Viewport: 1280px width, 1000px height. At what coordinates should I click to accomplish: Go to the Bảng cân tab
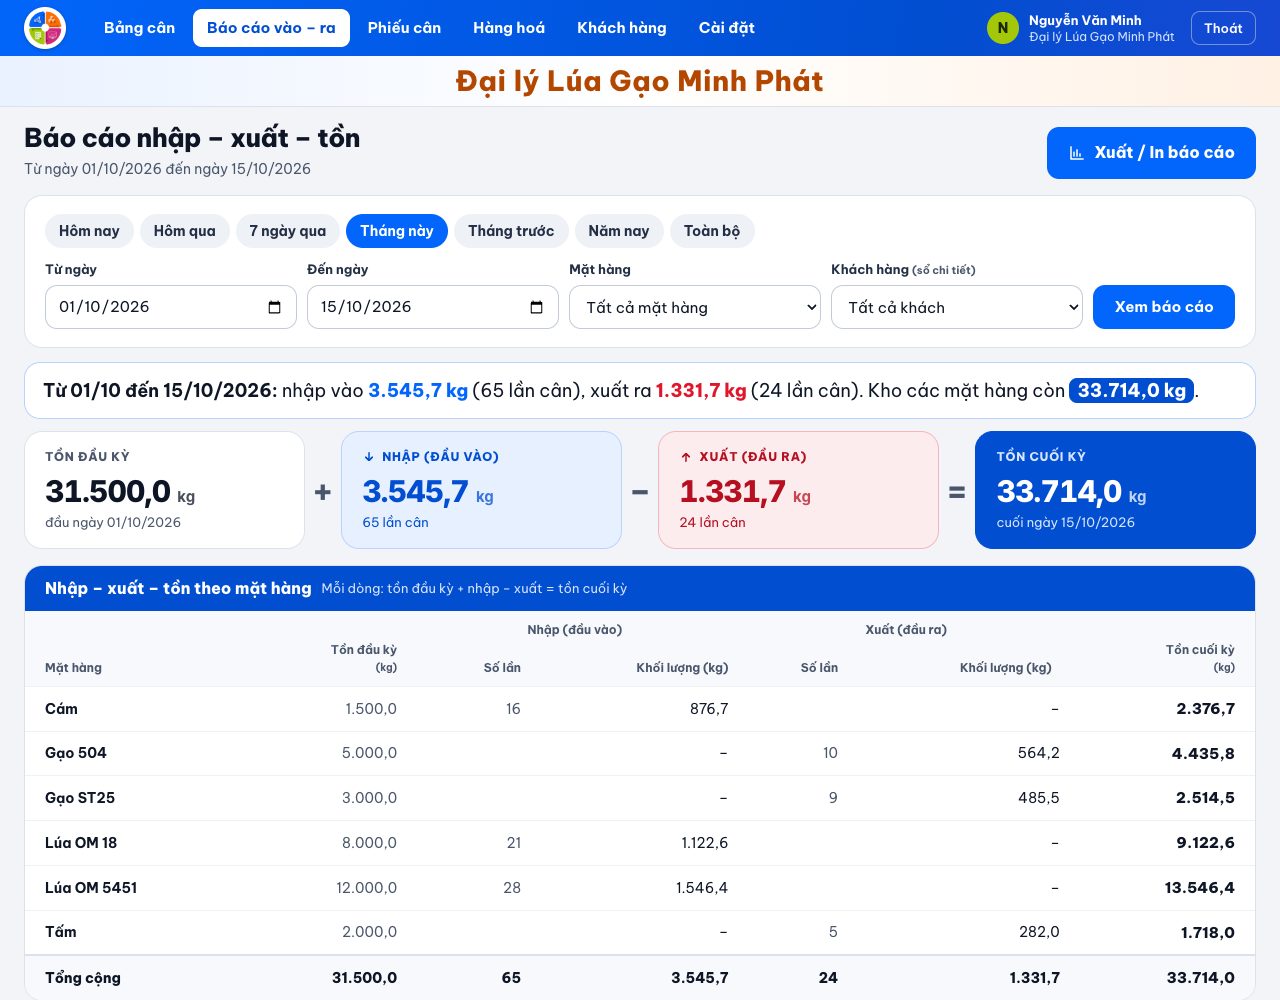(140, 28)
